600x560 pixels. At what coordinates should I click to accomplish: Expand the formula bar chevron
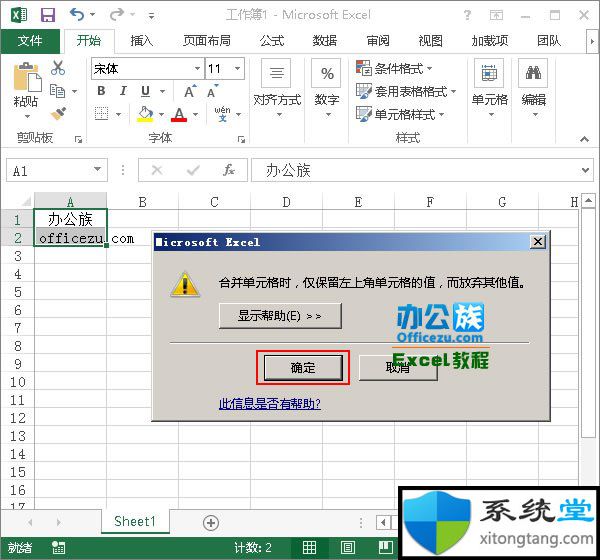pyautogui.click(x=585, y=170)
